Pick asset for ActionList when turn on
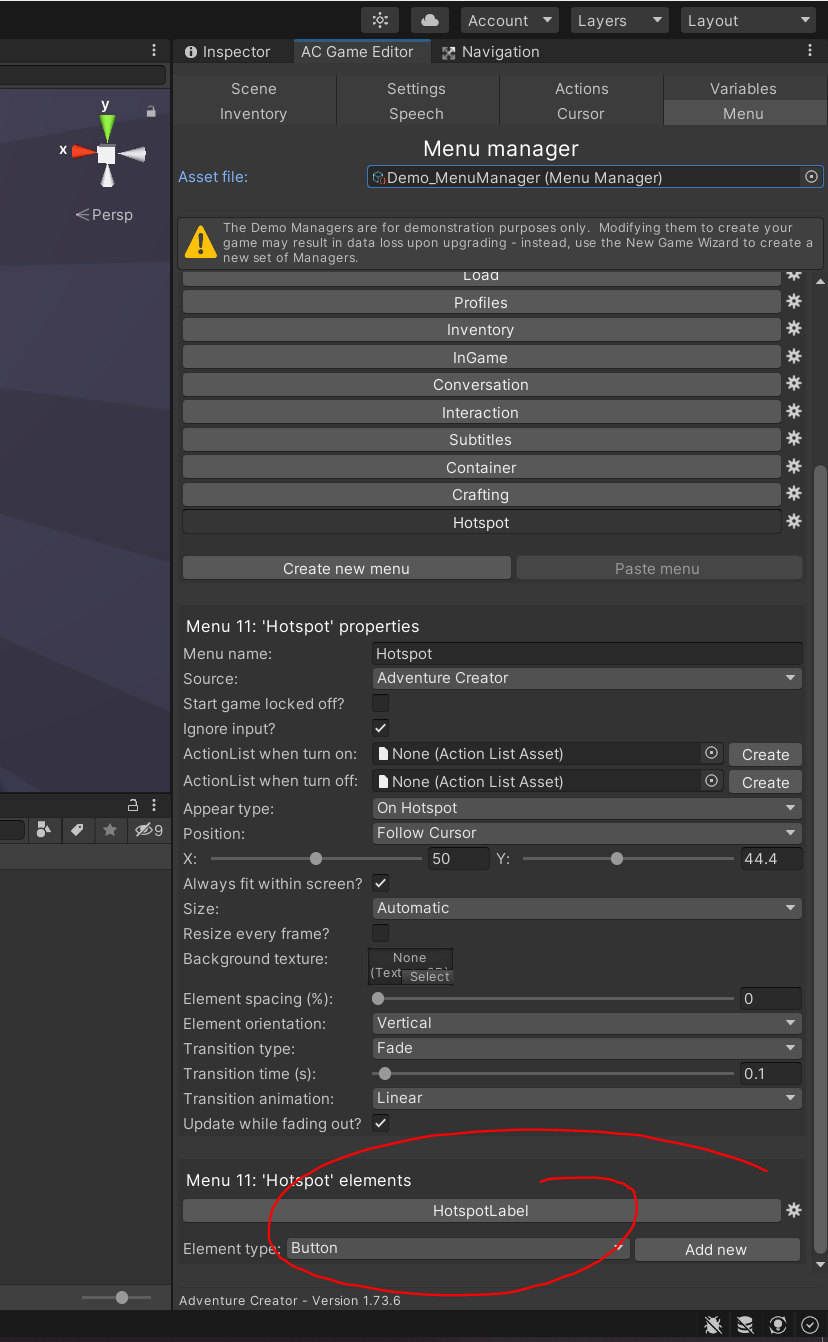 [x=712, y=753]
